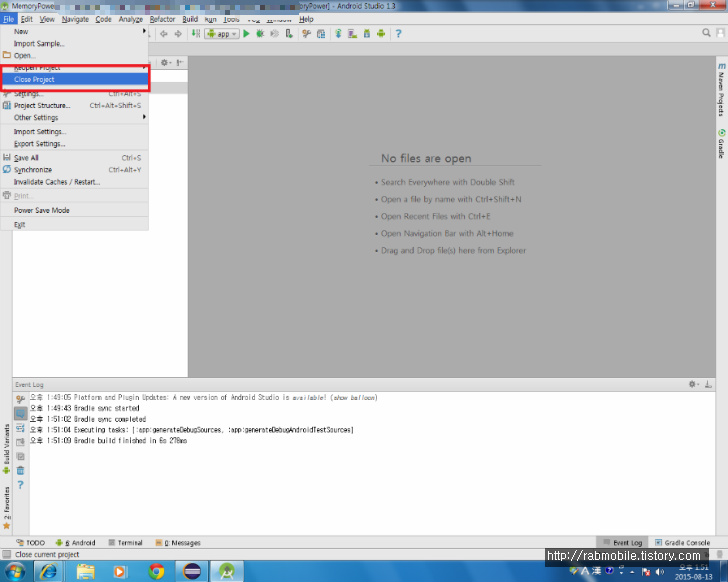Open the Gradle Console button

pos(682,543)
